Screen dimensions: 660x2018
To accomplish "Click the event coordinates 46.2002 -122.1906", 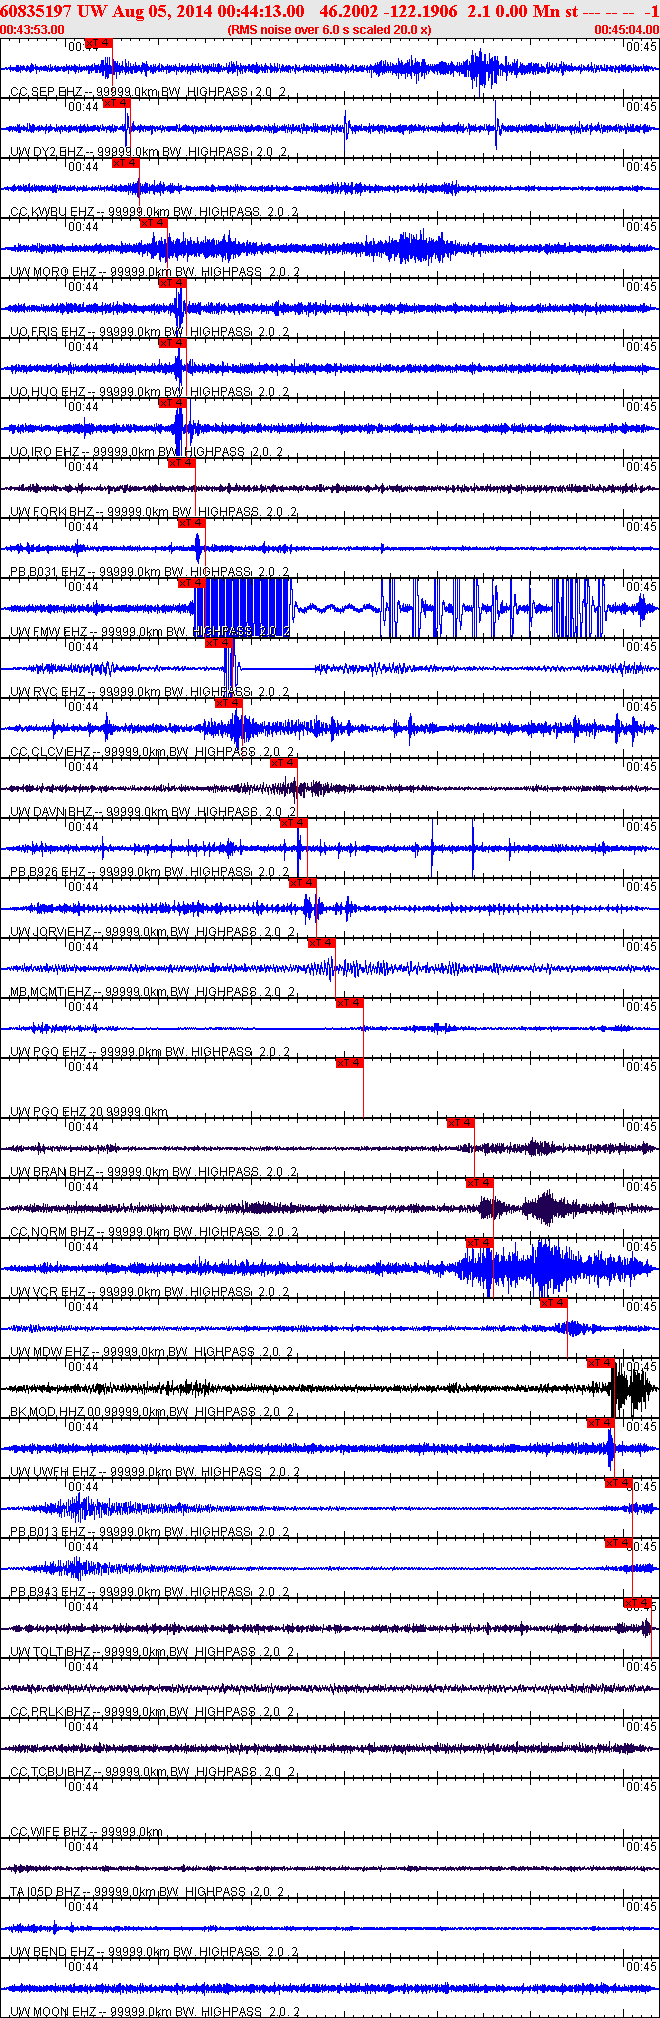I will coord(389,11).
